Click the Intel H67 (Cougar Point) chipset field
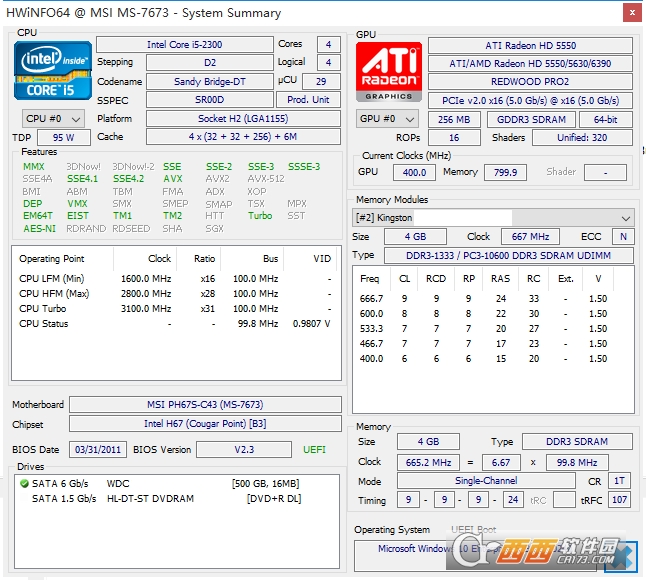 (205, 423)
